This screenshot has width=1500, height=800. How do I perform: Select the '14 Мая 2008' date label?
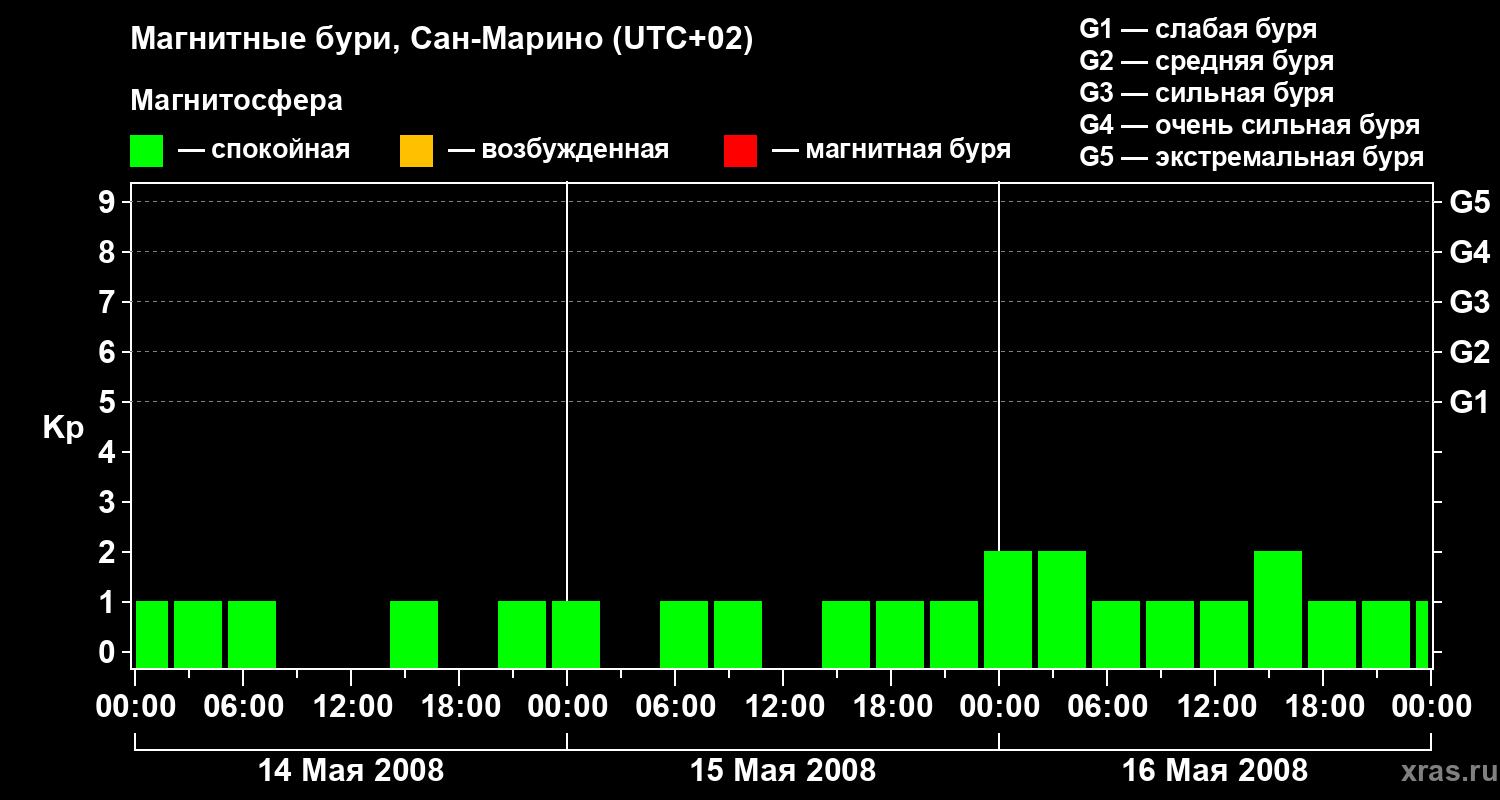[x=351, y=771]
